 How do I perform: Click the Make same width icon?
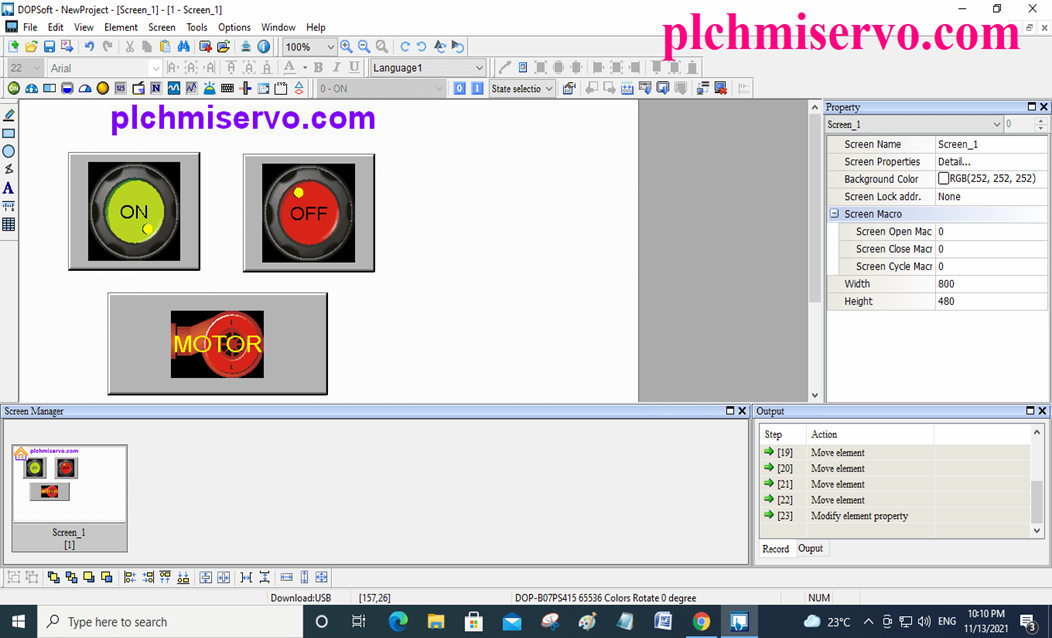pyautogui.click(x=286, y=577)
